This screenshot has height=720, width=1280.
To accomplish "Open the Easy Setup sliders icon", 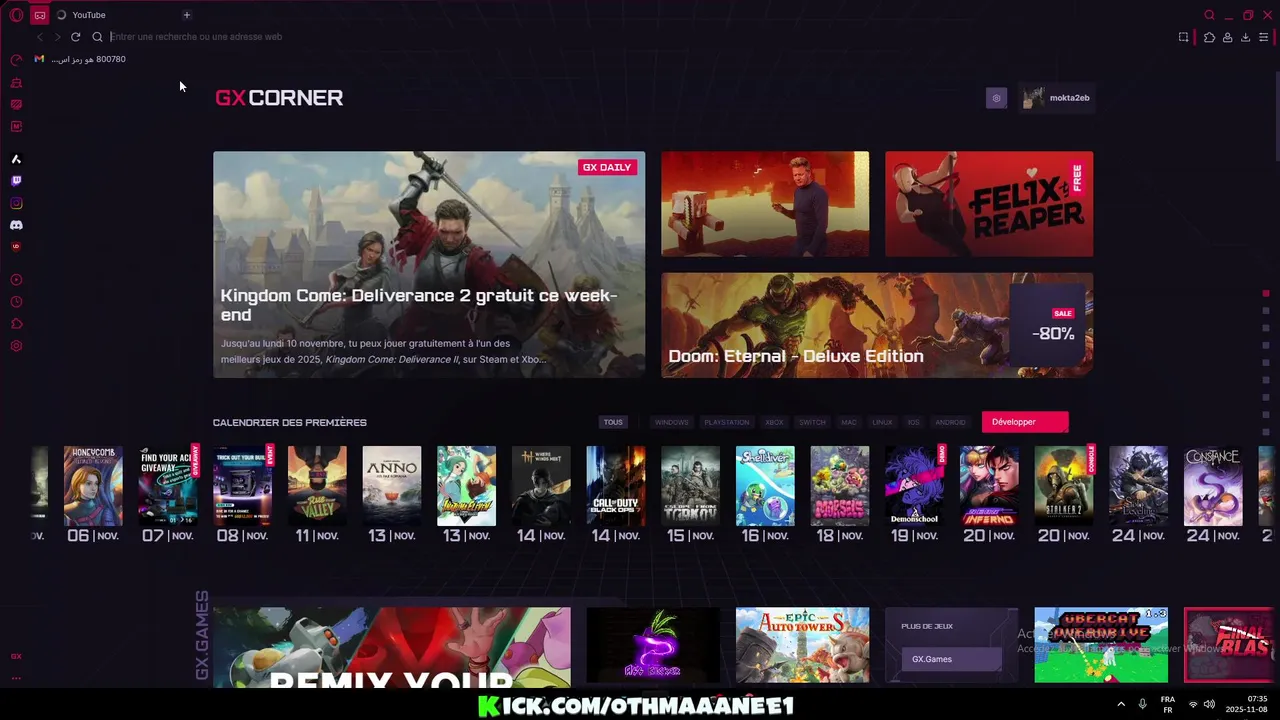I will click(1263, 37).
